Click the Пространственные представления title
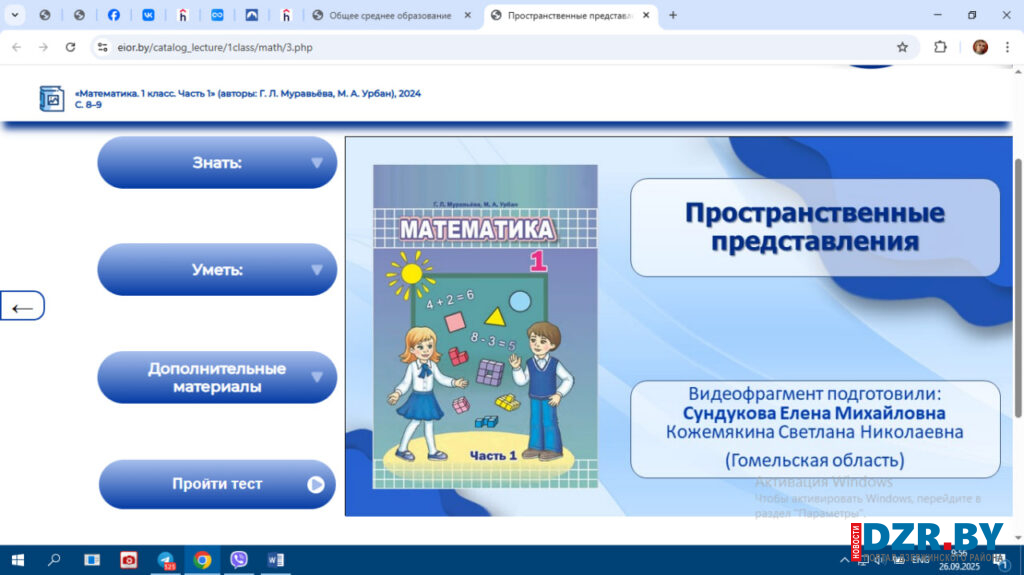The height and width of the screenshot is (575, 1024). 814,227
